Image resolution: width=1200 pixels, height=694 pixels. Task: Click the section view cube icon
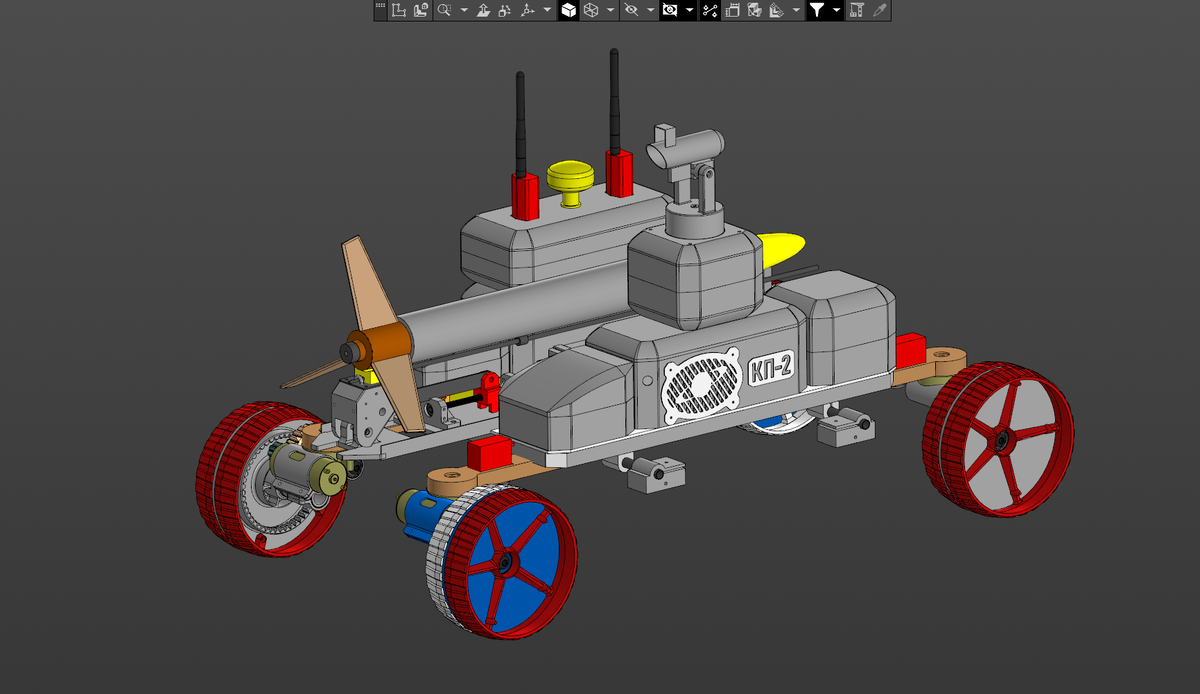754,10
